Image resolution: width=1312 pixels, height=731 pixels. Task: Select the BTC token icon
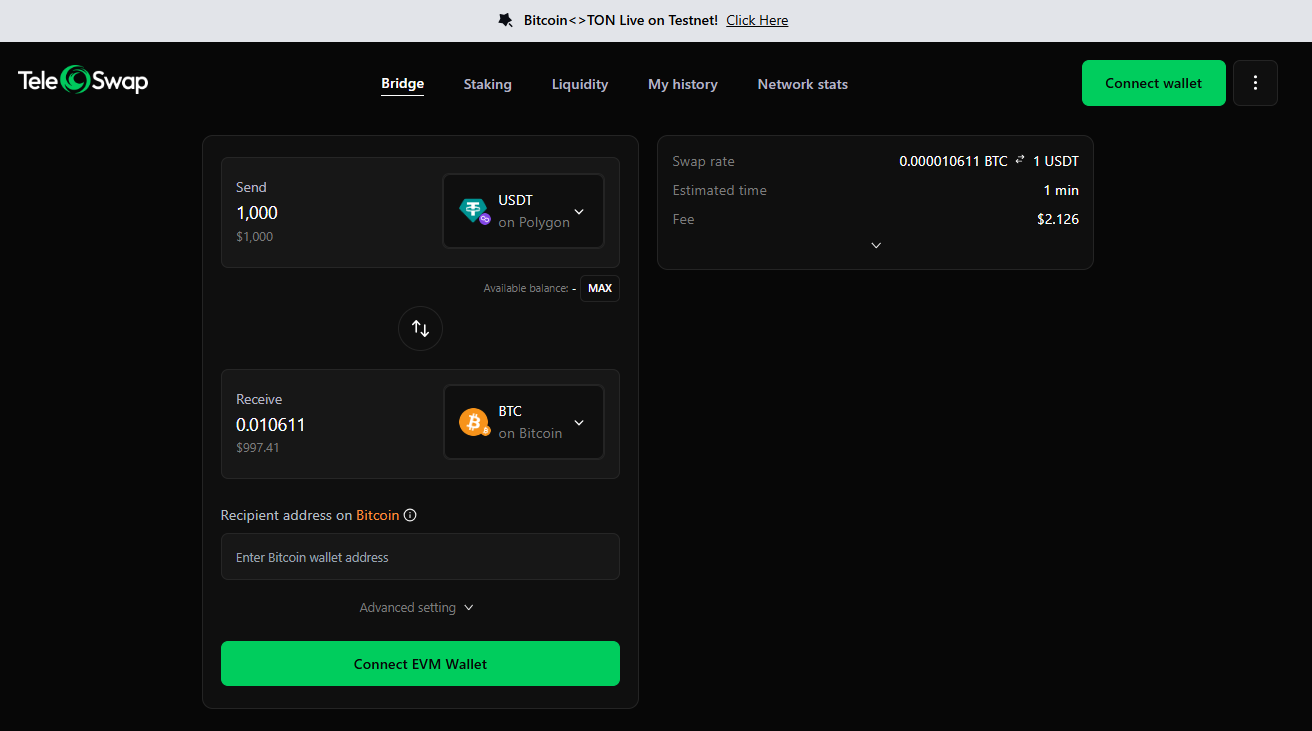pos(472,421)
